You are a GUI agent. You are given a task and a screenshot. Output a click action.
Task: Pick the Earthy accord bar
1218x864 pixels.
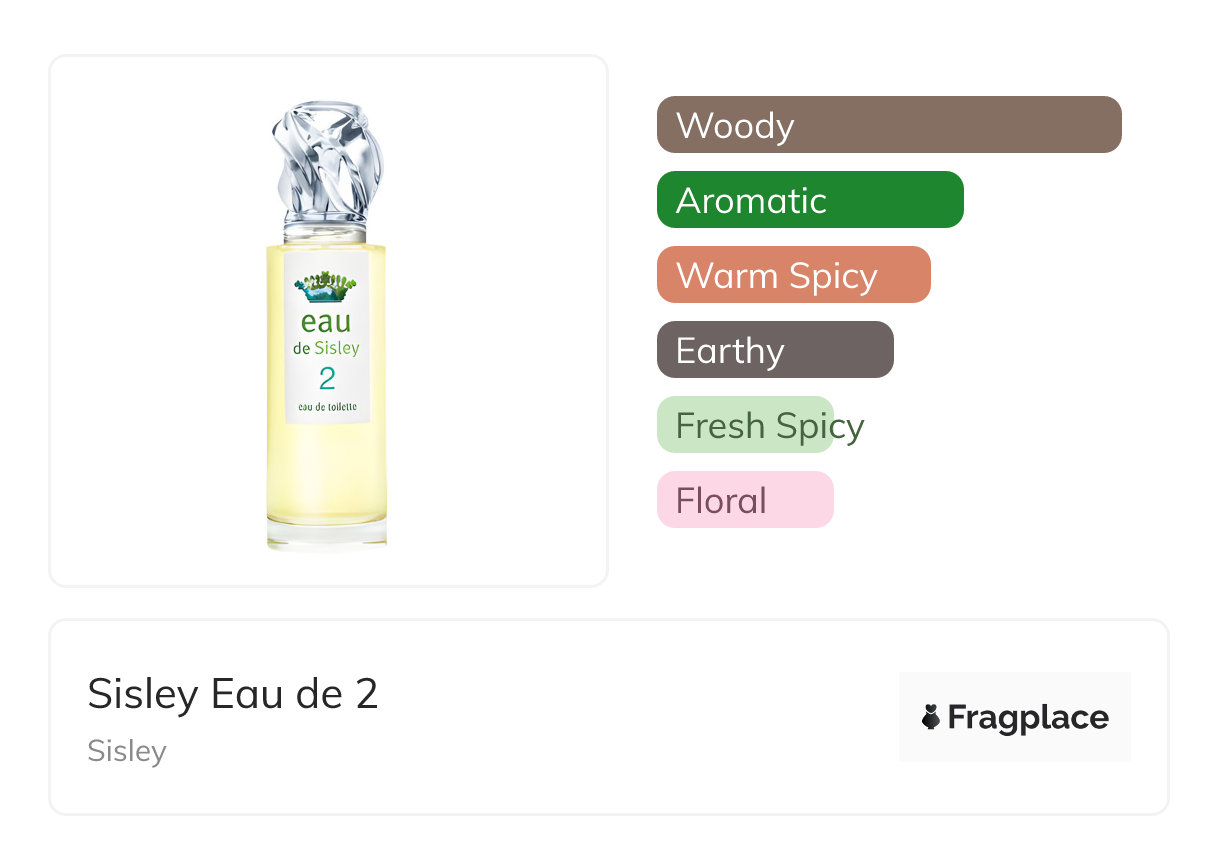coord(774,350)
